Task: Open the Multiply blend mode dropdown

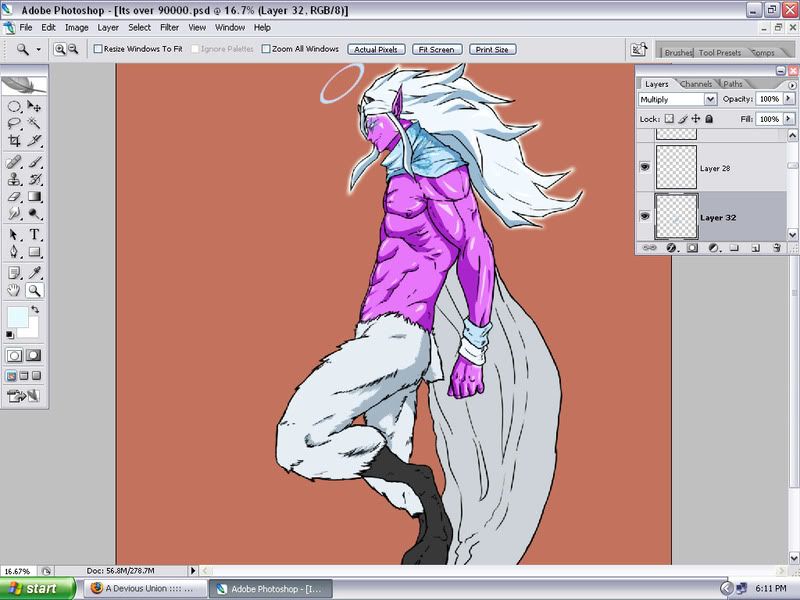Action: pyautogui.click(x=710, y=99)
